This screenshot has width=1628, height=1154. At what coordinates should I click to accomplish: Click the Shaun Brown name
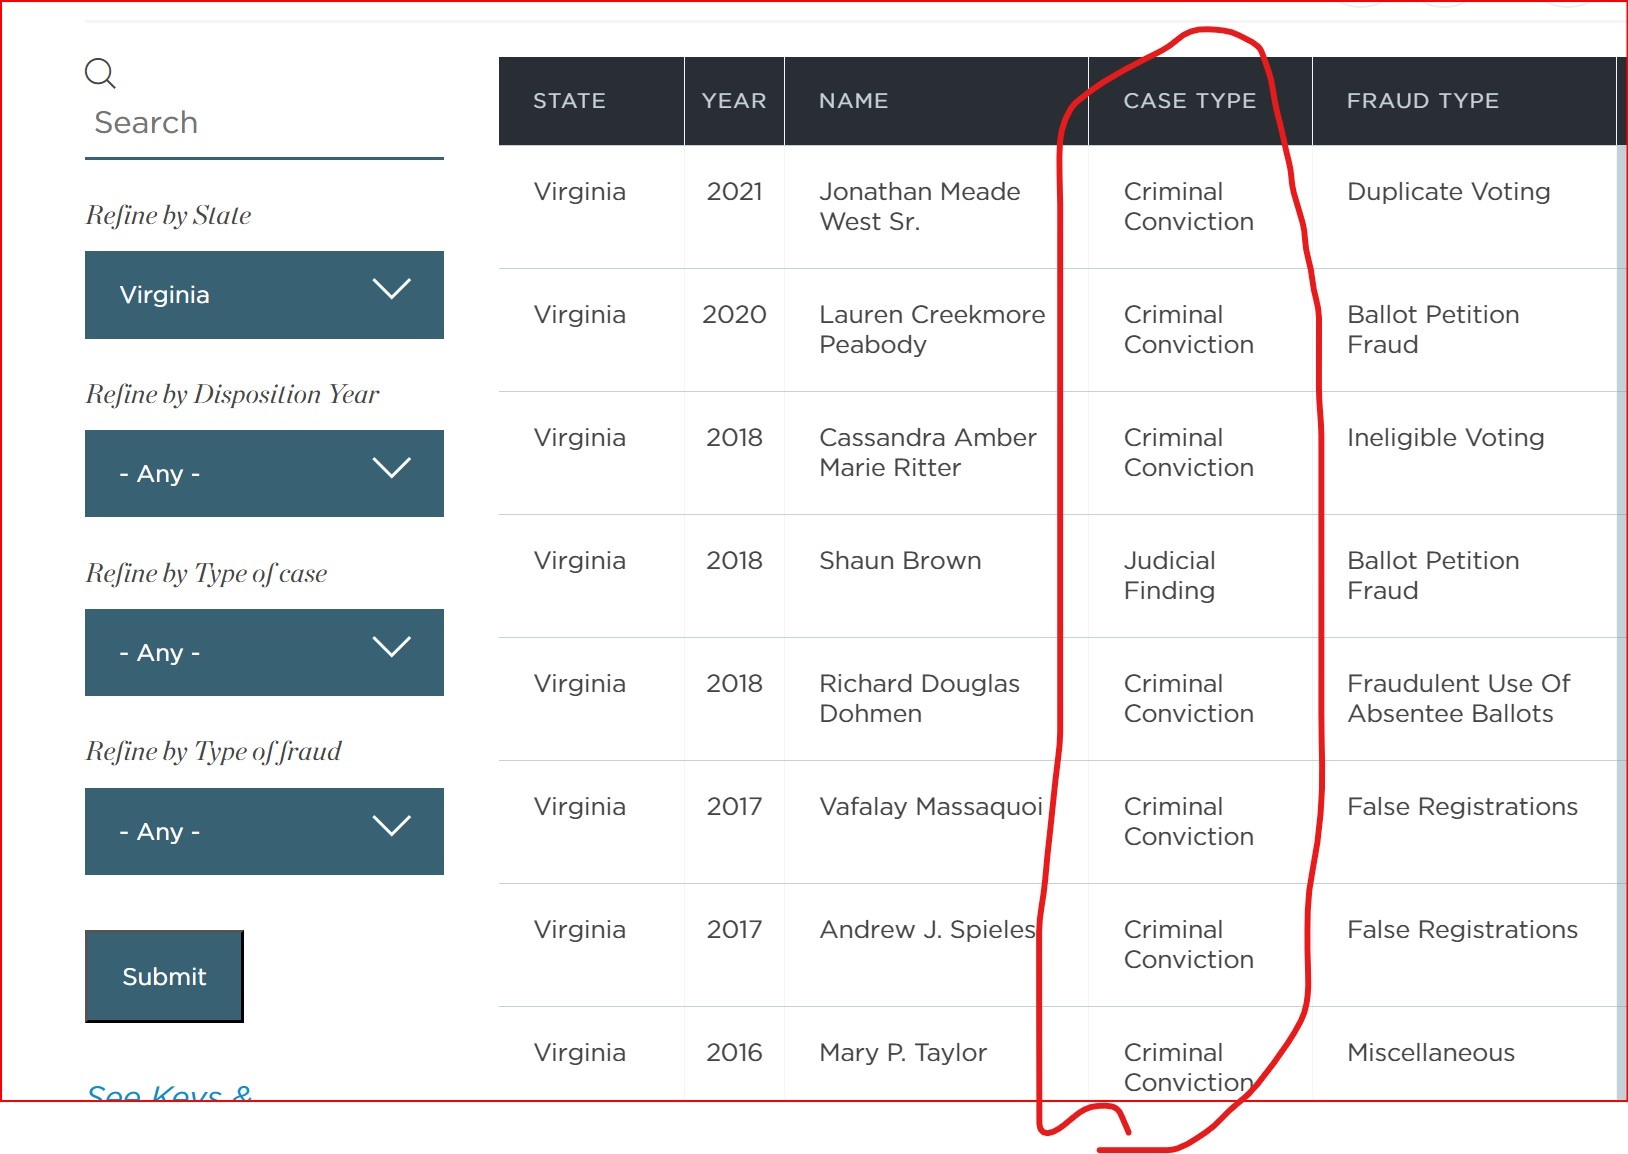pyautogui.click(x=900, y=561)
